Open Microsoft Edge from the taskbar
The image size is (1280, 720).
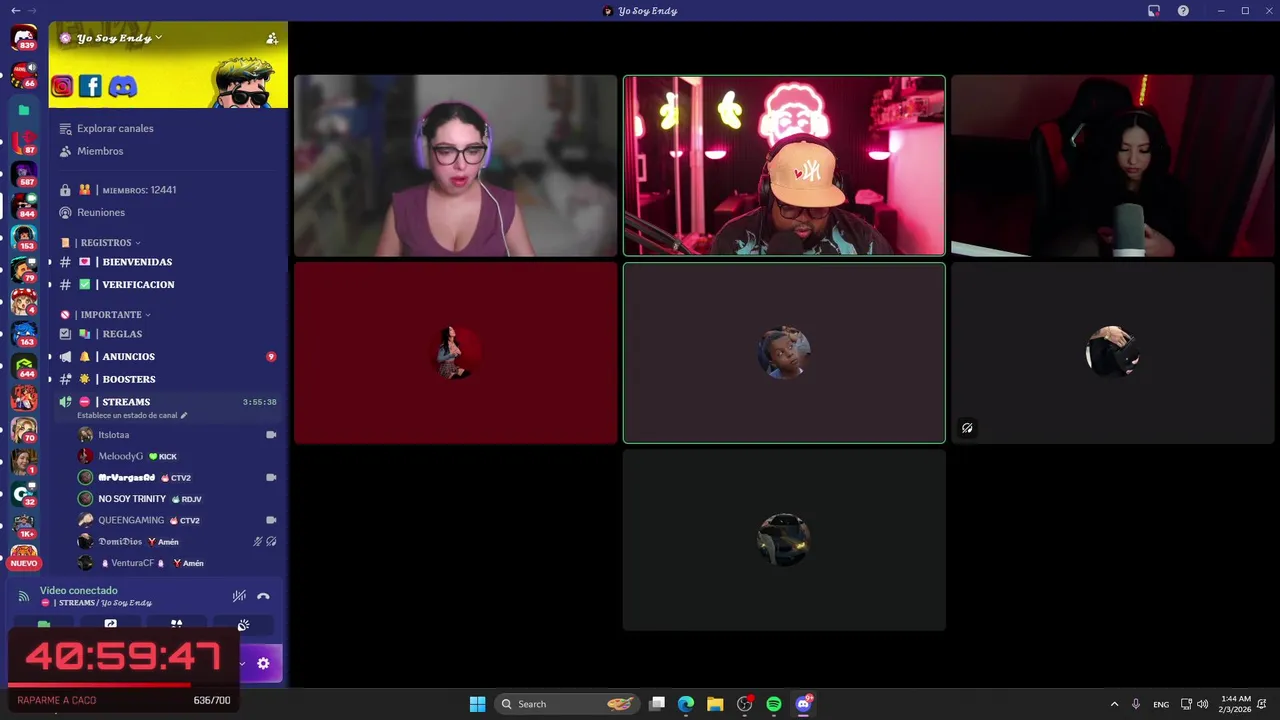coord(686,704)
